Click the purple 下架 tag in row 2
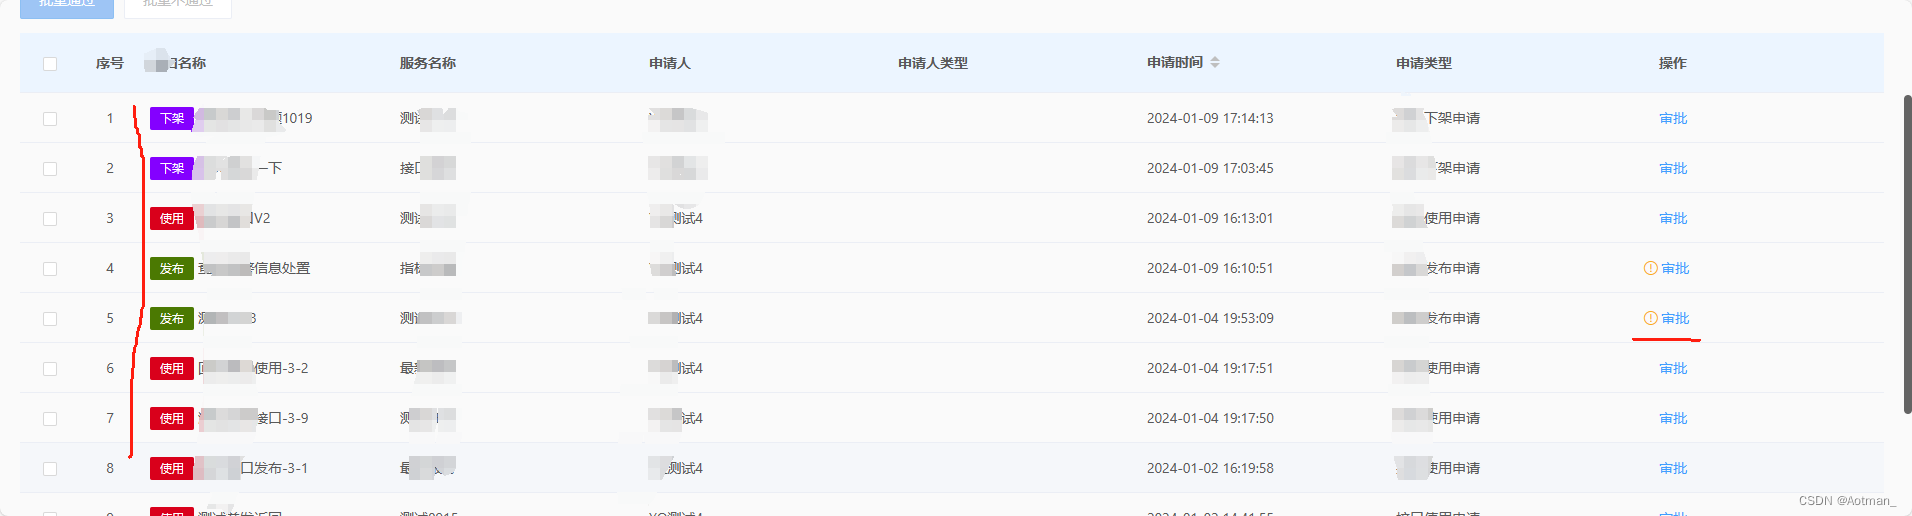This screenshot has height=516, width=1912. [x=172, y=168]
